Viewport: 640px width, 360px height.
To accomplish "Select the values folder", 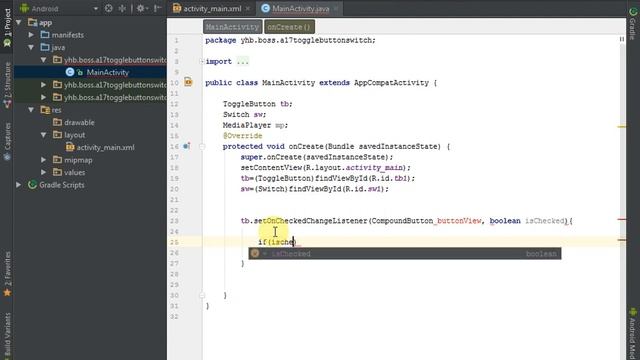I will (75, 172).
